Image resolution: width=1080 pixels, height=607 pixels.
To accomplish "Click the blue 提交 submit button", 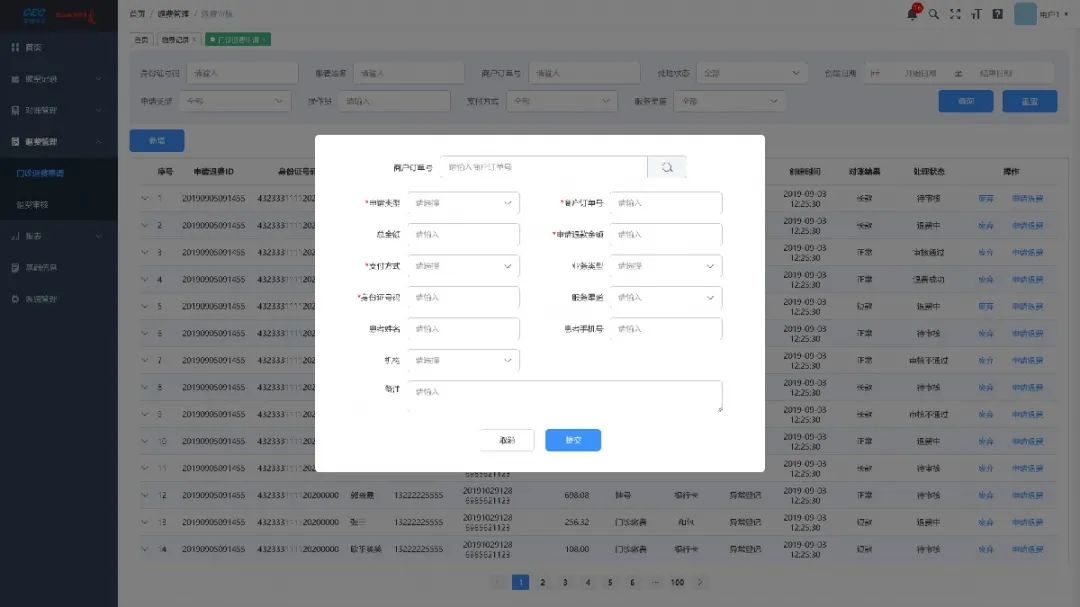I will 573,440.
